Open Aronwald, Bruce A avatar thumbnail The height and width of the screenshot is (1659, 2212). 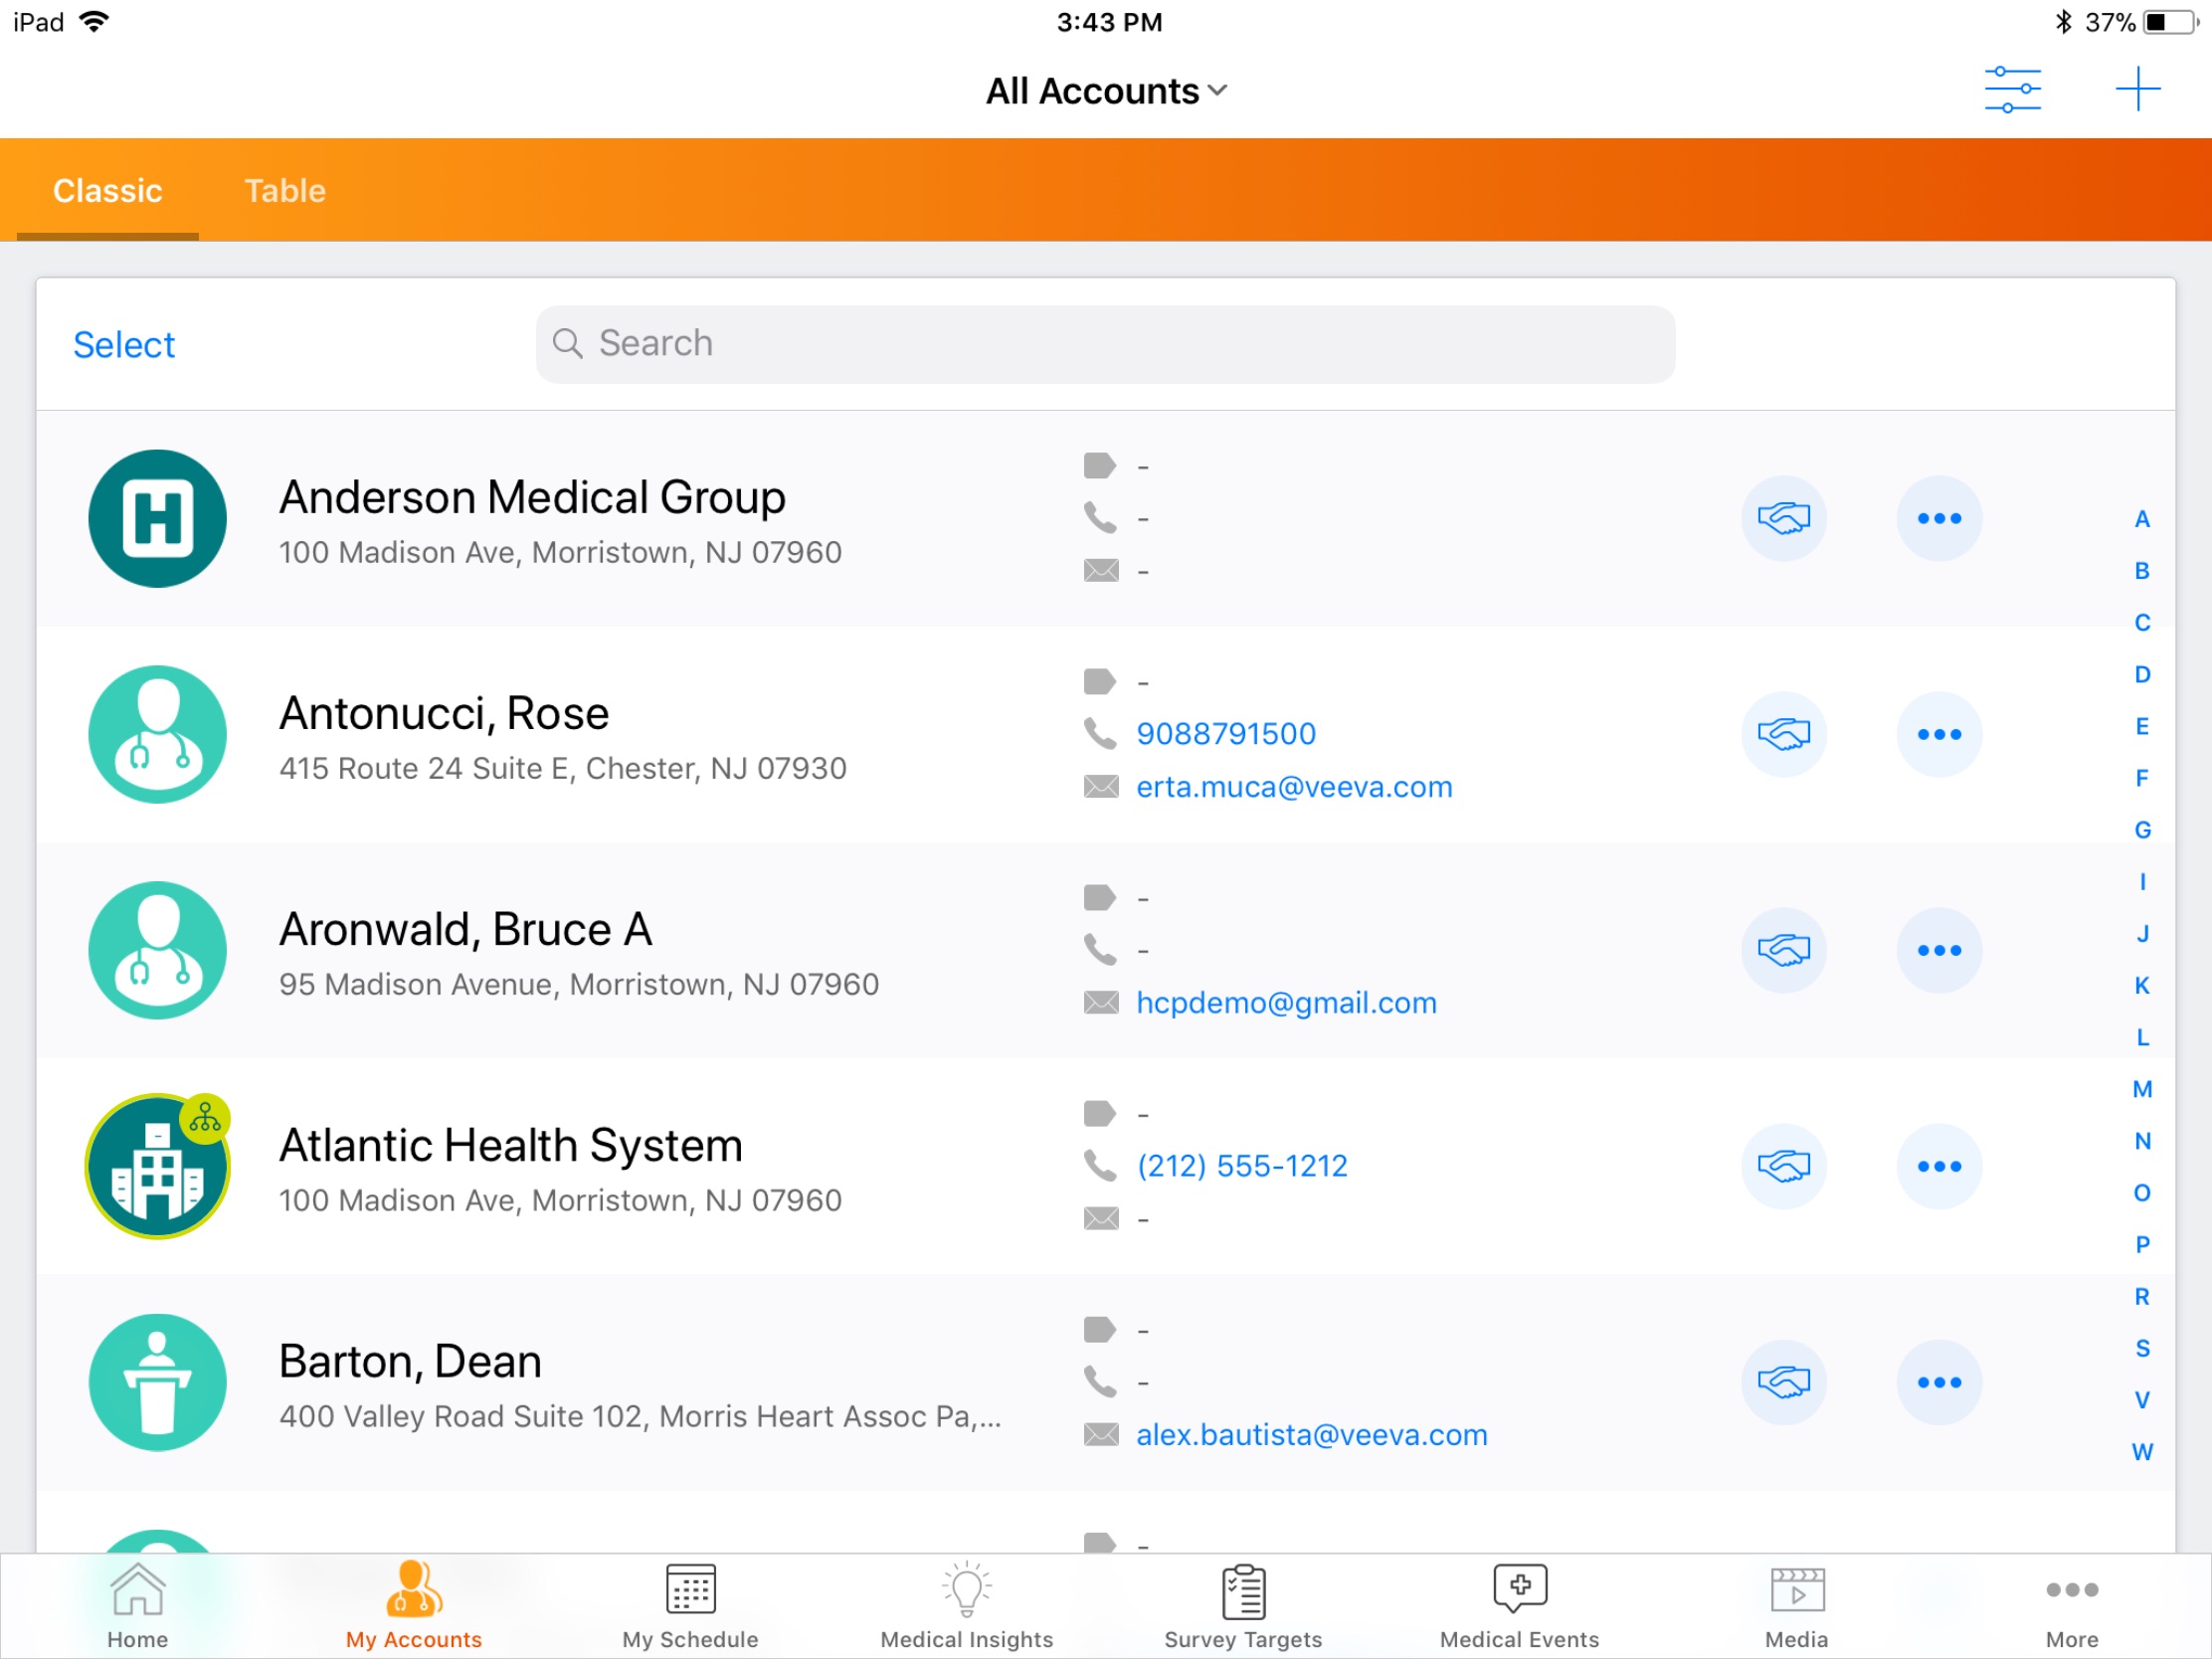coord(157,950)
